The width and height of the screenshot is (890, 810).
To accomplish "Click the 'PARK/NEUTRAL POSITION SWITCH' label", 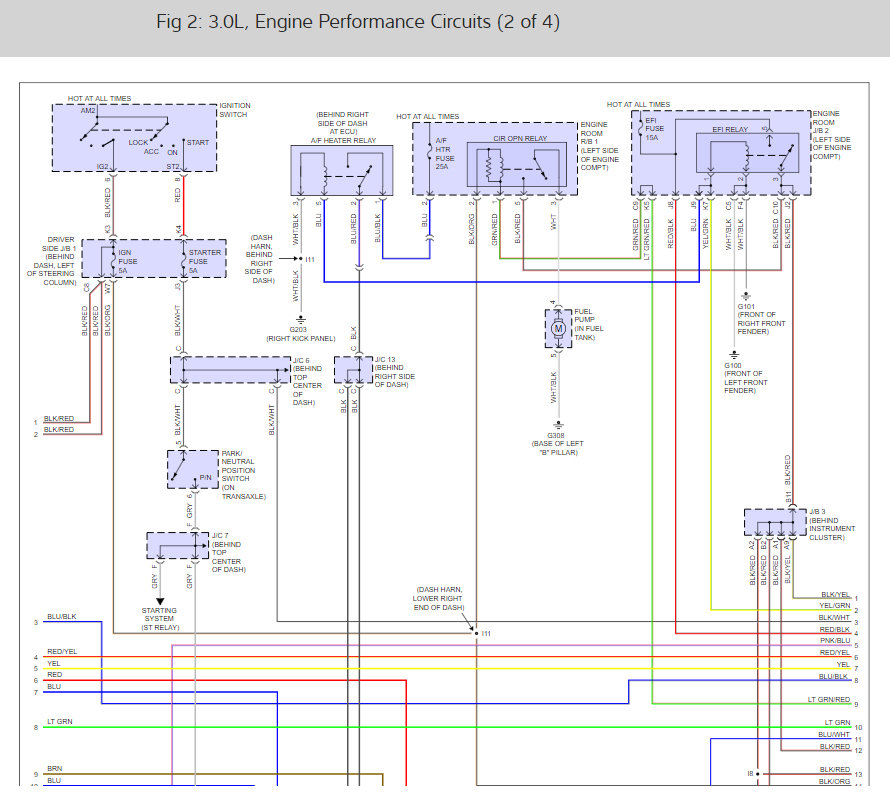I will tap(243, 475).
